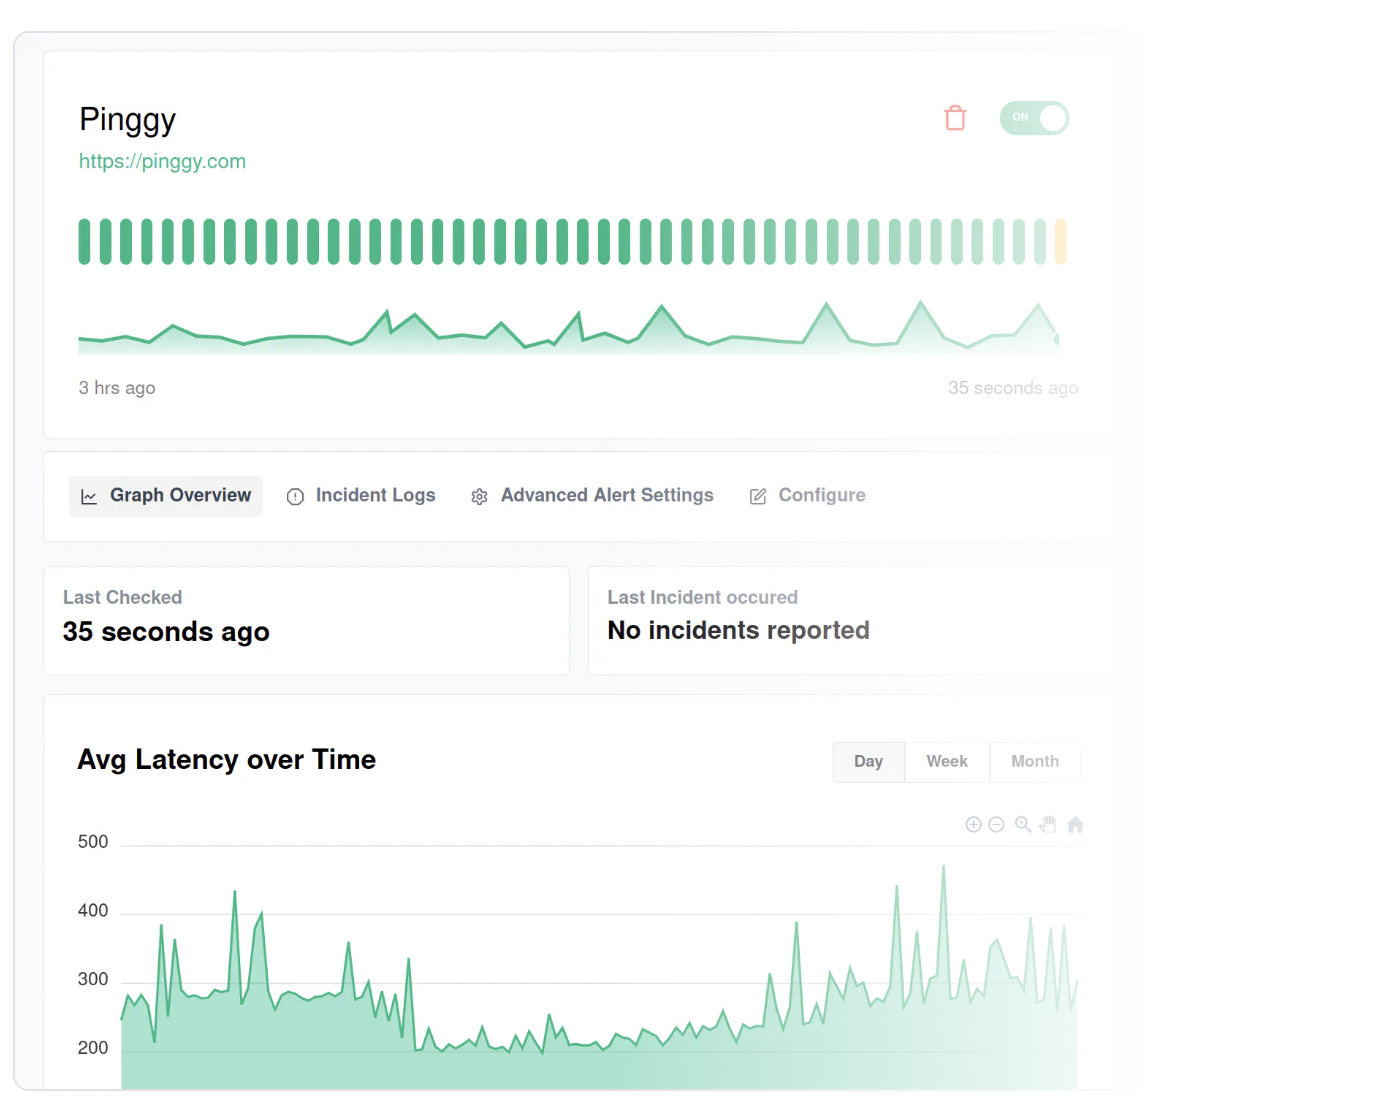Click the 300 y-axis label
This screenshot has width=1394, height=1098.
pos(93,980)
